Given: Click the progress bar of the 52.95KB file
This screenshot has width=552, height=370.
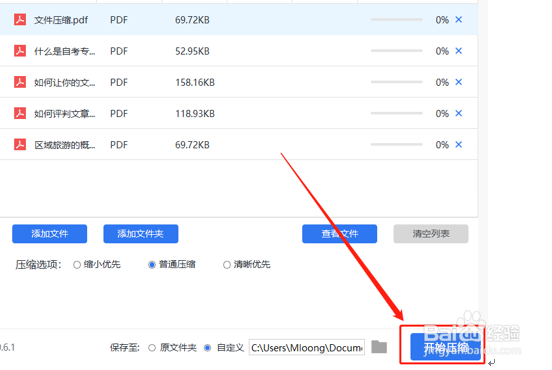Looking at the screenshot, I should (396, 51).
